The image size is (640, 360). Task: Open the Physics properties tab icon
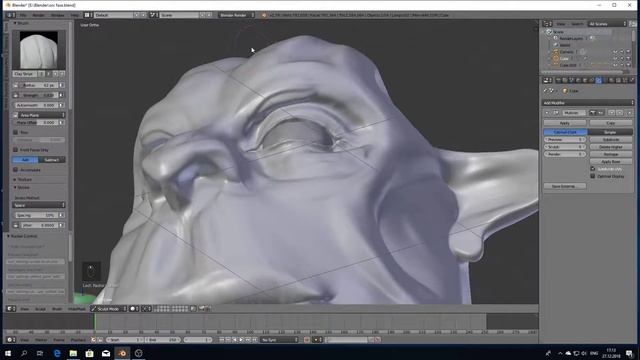pos(631,80)
